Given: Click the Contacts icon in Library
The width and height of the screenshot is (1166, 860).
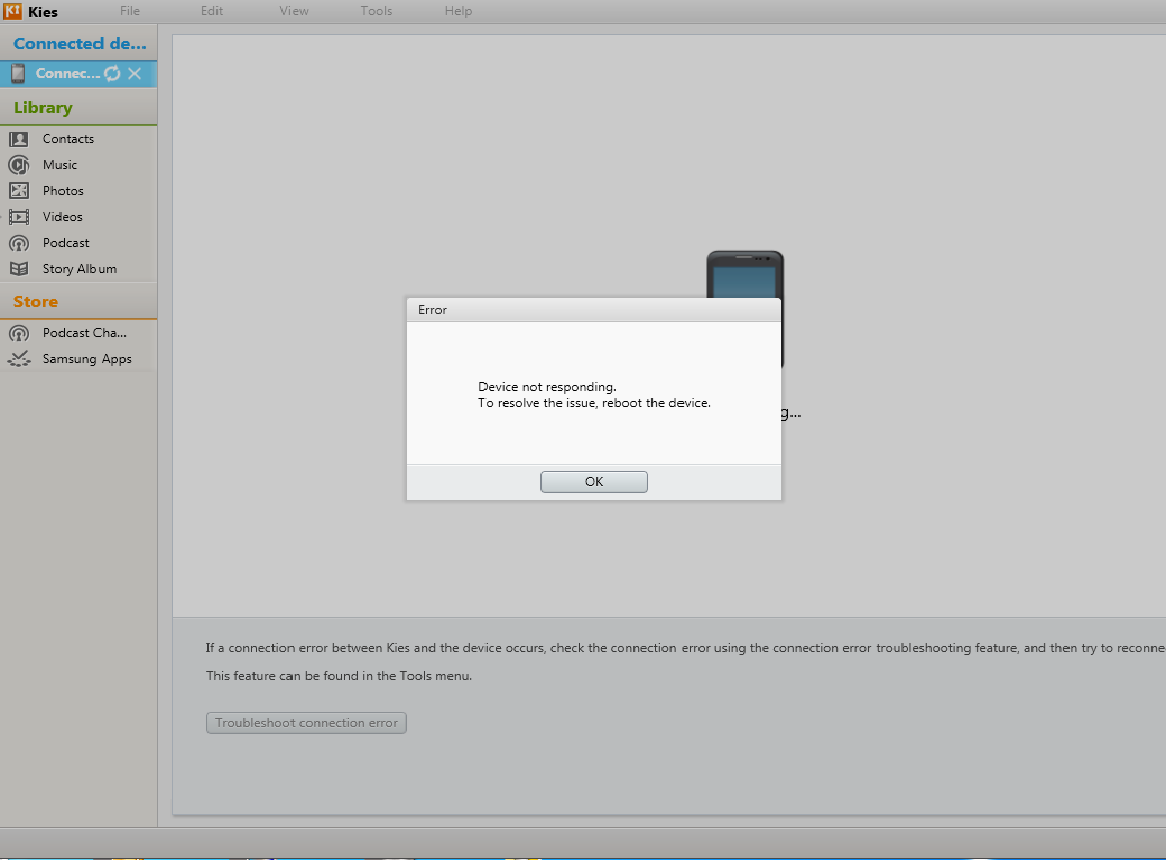Looking at the screenshot, I should tap(19, 139).
